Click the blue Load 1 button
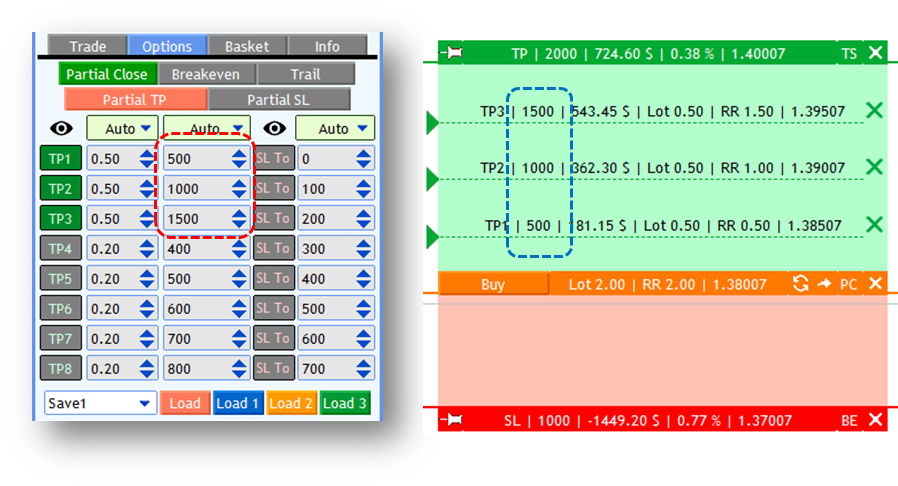Viewport: 898px width, 486px height. (237, 403)
